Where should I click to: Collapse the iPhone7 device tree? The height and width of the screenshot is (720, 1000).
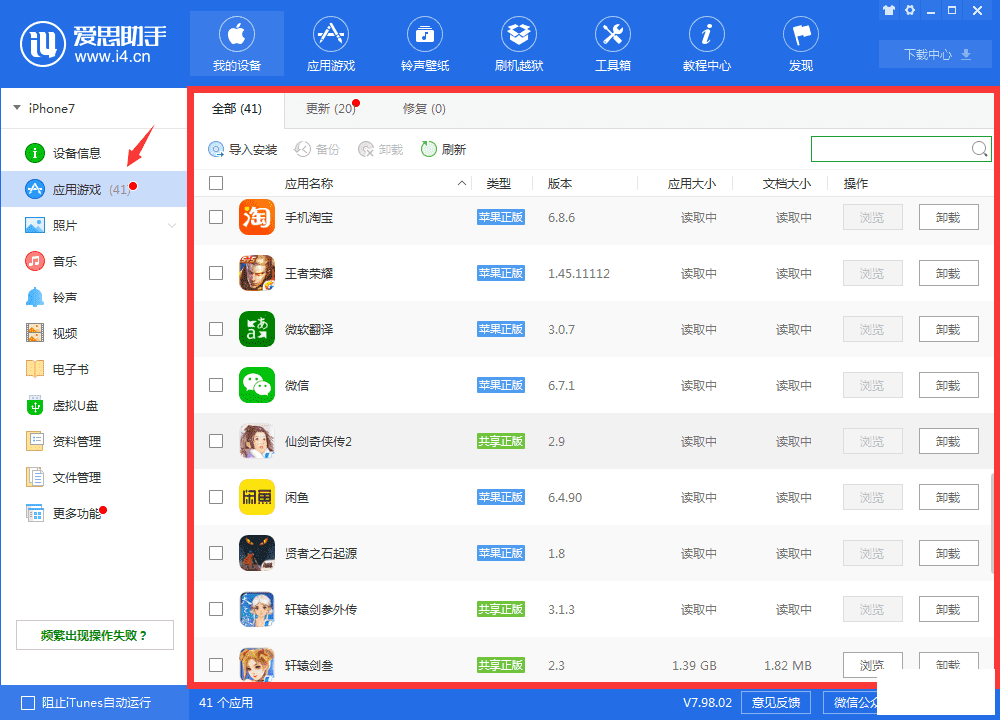coord(17,108)
